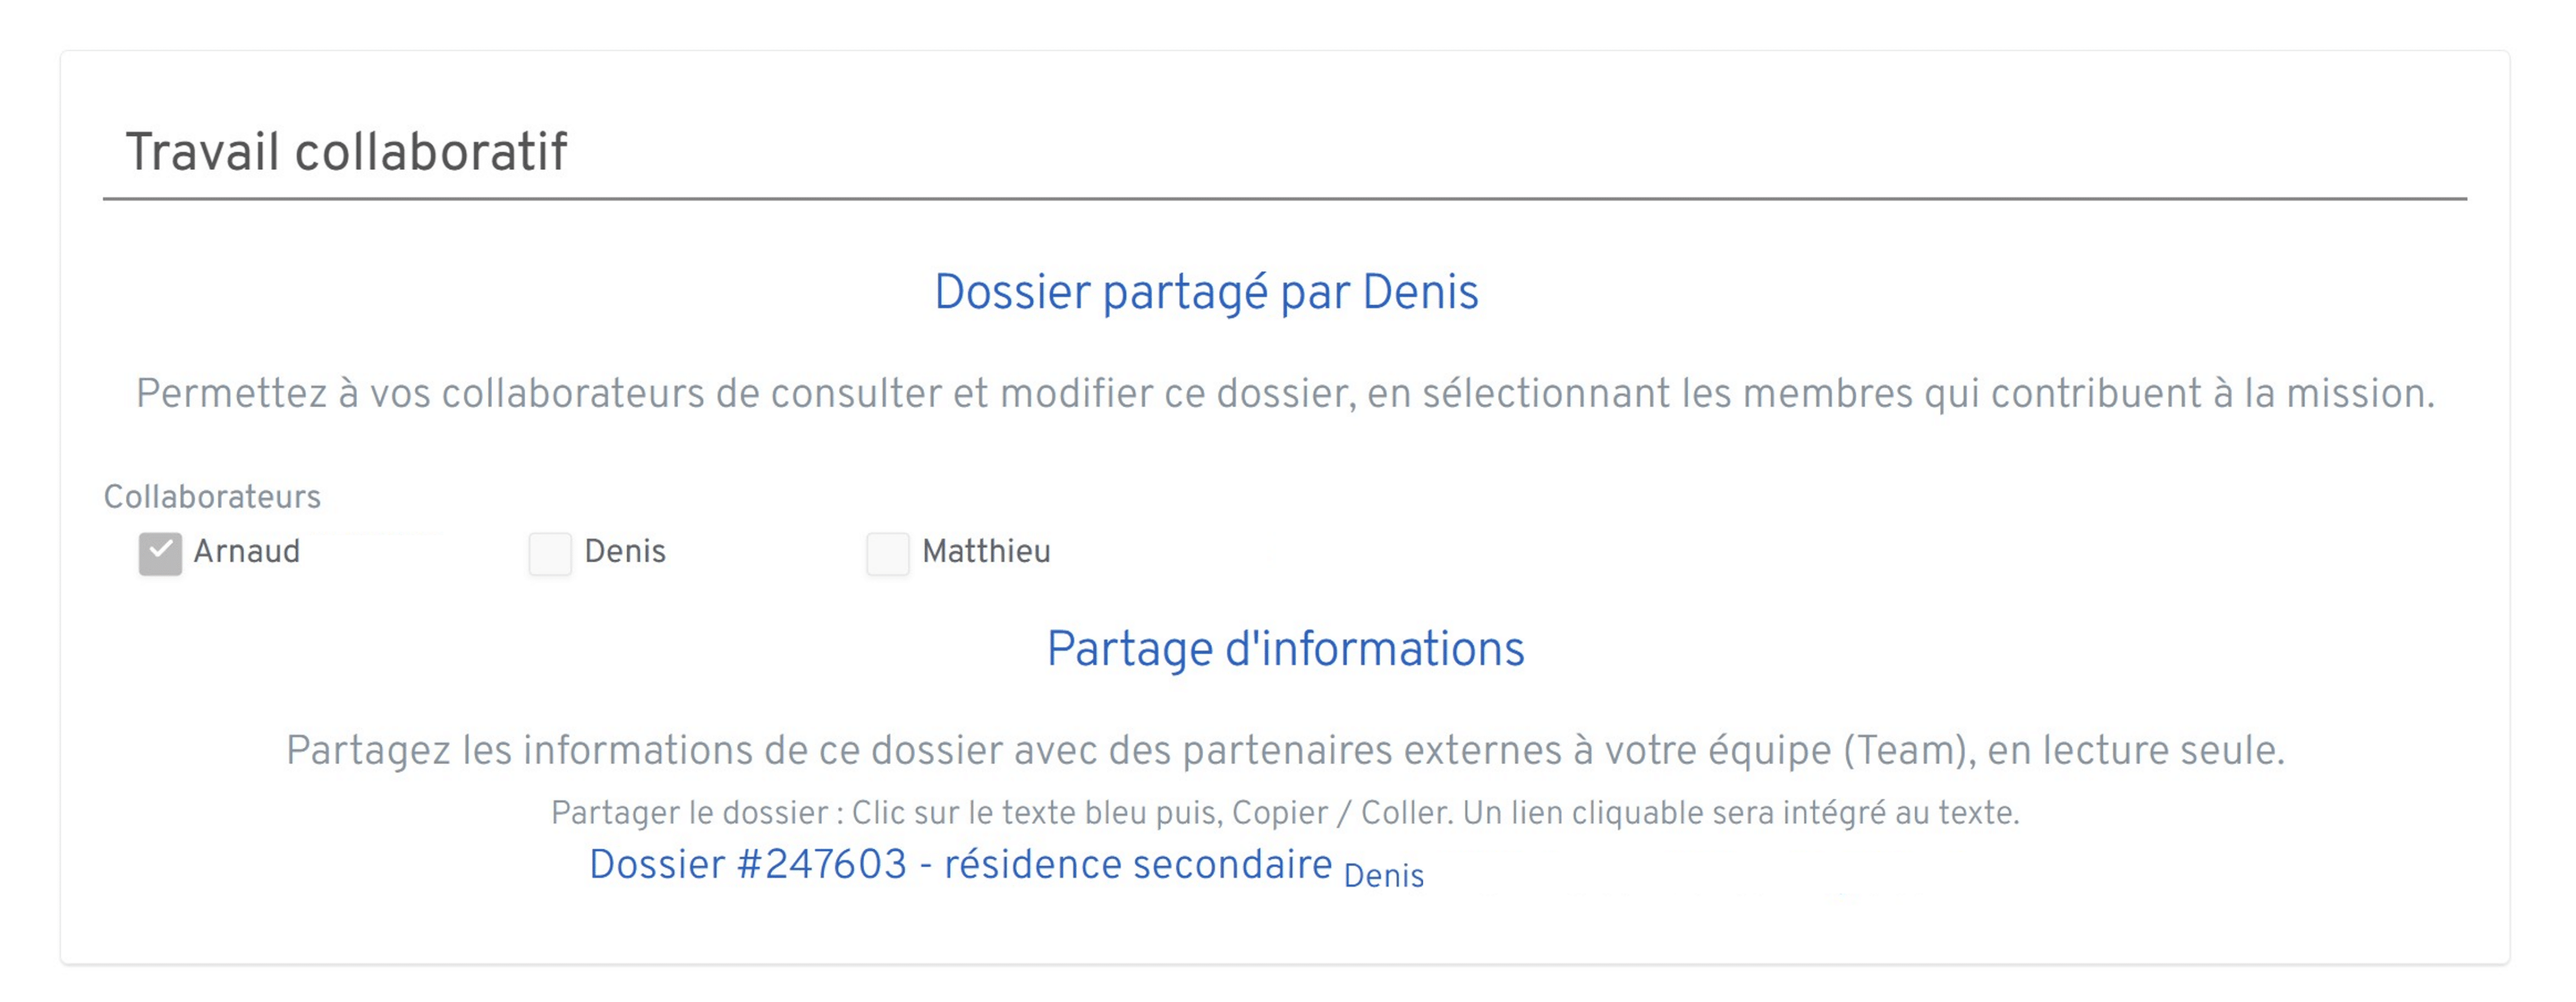
Task: Click the checked checkmark next to Arnaud
Action: click(x=160, y=551)
